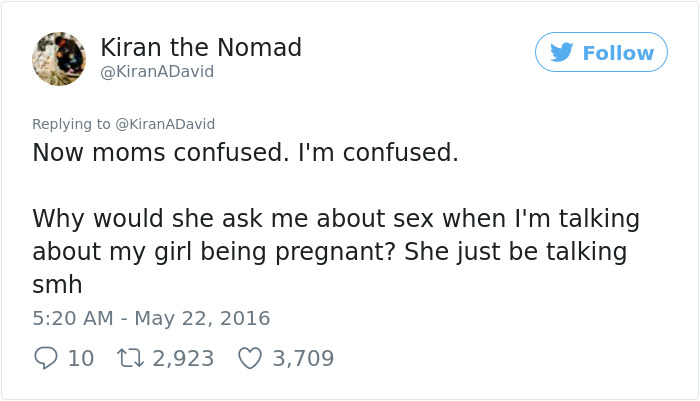Screen dimensions: 700x401
Task: Open the 5:20 AM timestamp link
Action: [x=71, y=319]
